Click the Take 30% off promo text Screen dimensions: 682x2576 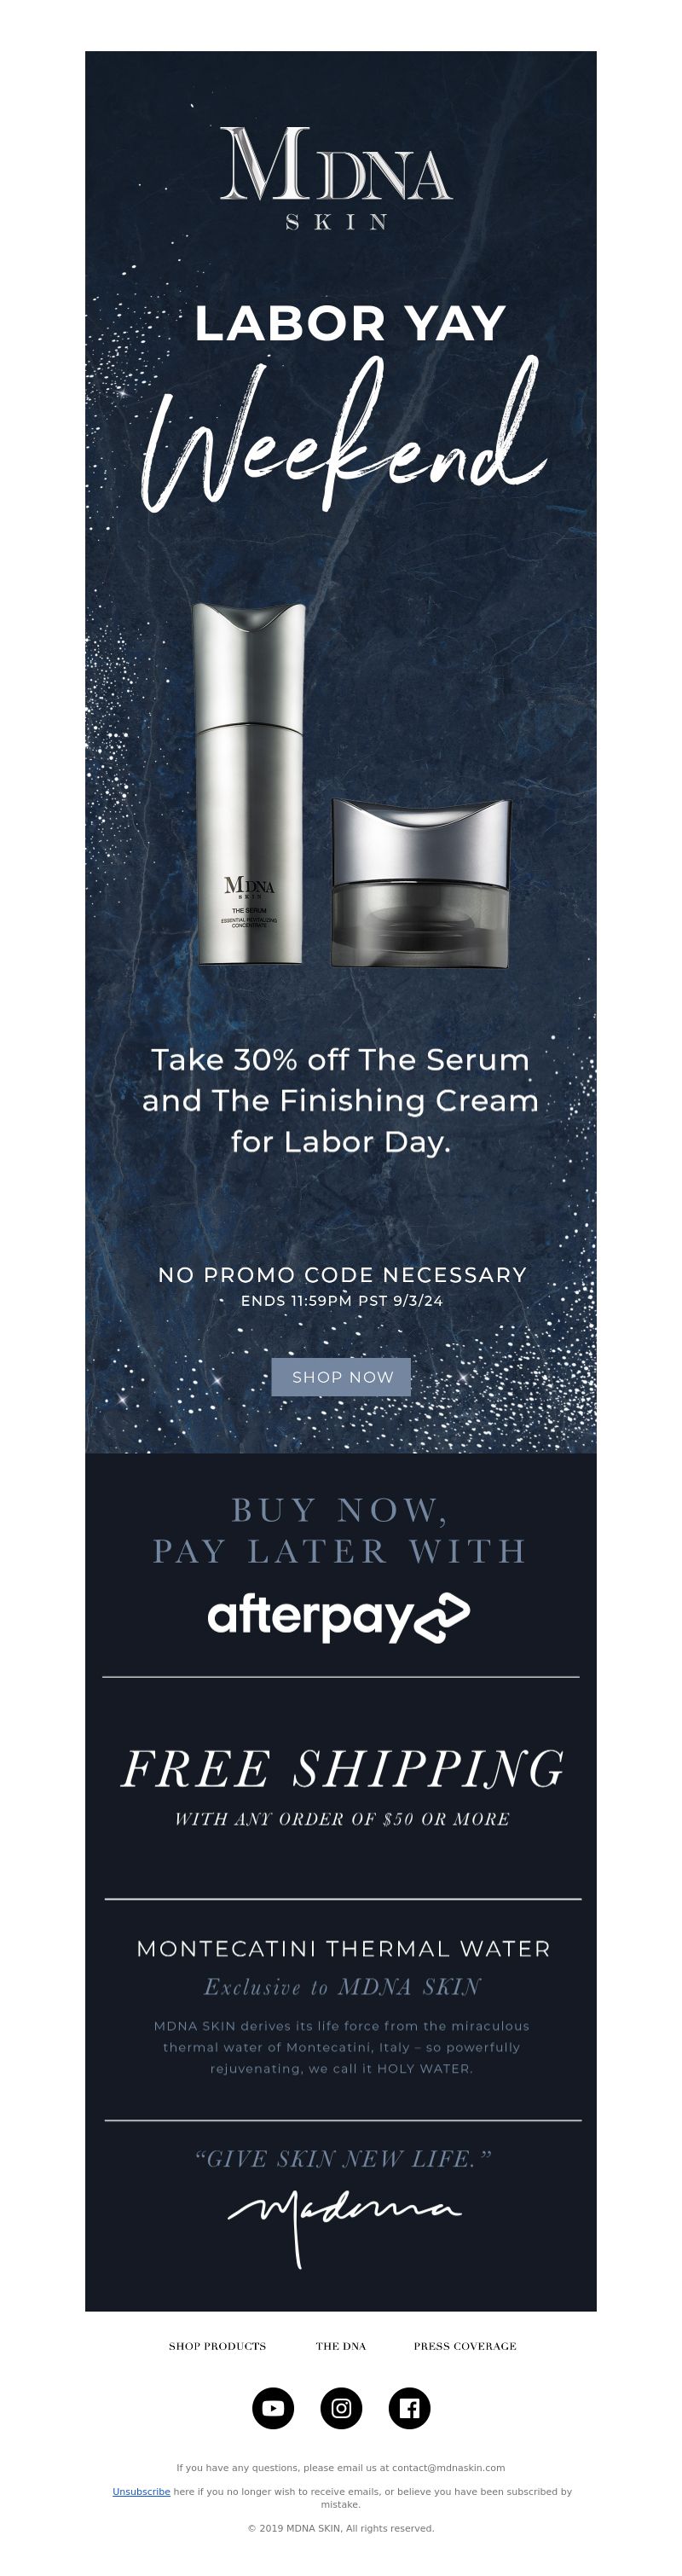340,1100
